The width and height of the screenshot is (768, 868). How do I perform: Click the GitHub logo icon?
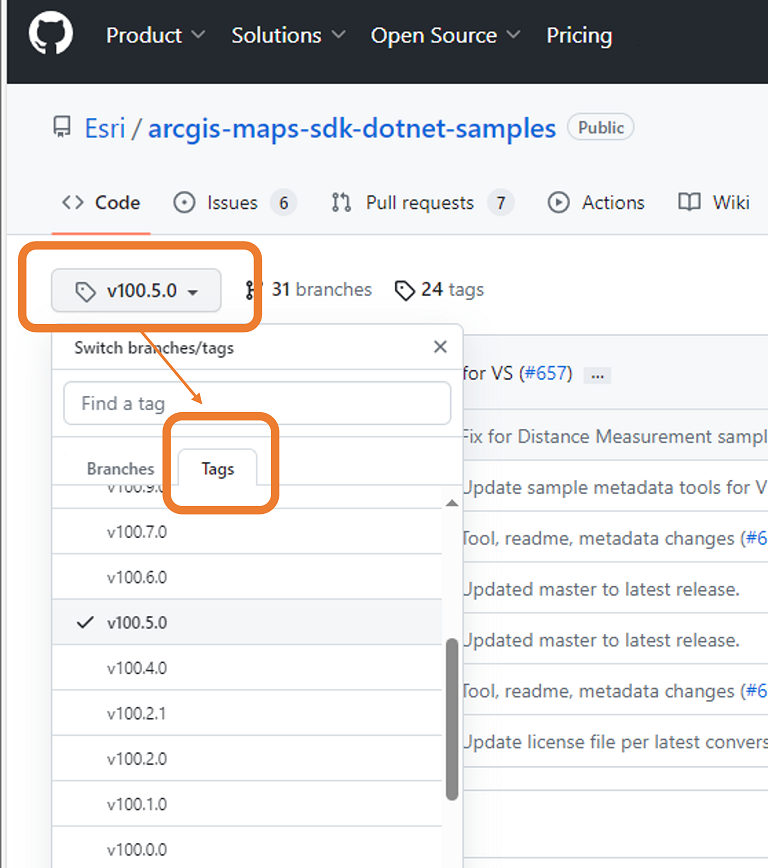pyautogui.click(x=50, y=34)
